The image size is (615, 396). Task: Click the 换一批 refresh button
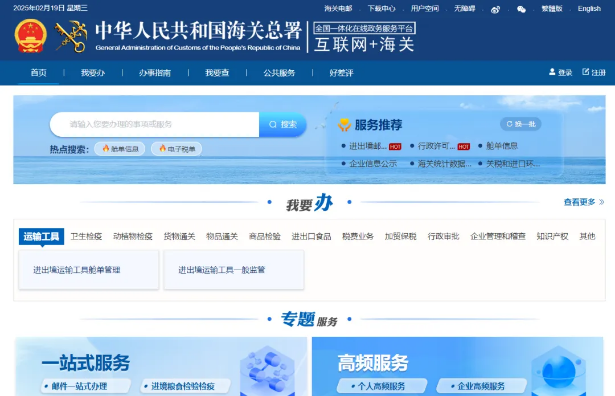click(521, 124)
